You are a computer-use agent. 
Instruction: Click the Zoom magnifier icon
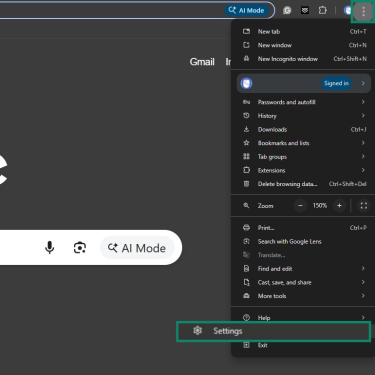246,205
